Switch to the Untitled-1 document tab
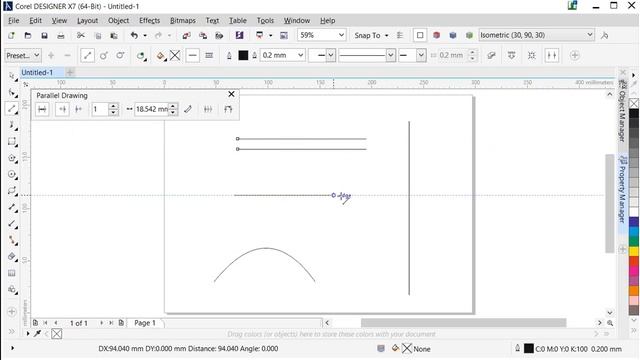The image size is (640, 360). (x=37, y=72)
